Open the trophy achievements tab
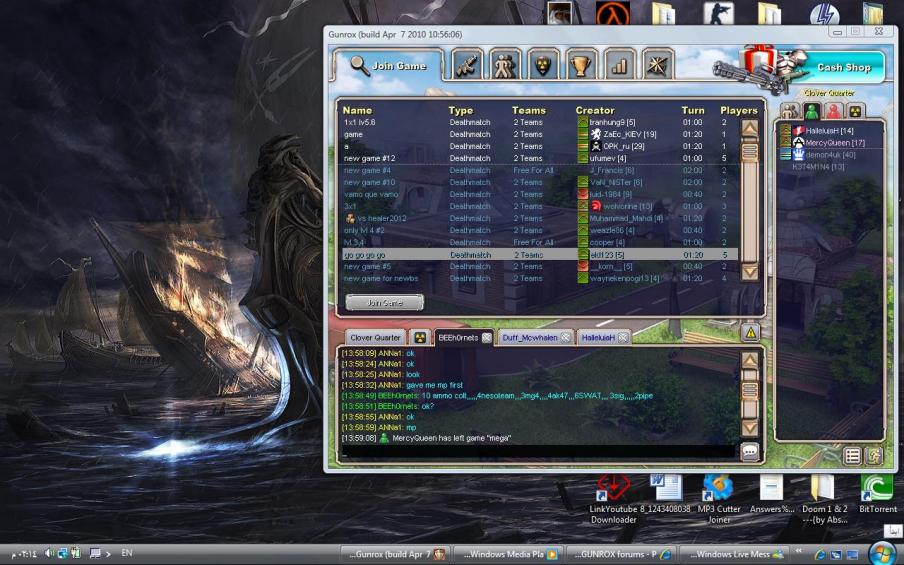The image size is (904, 565). [x=580, y=65]
